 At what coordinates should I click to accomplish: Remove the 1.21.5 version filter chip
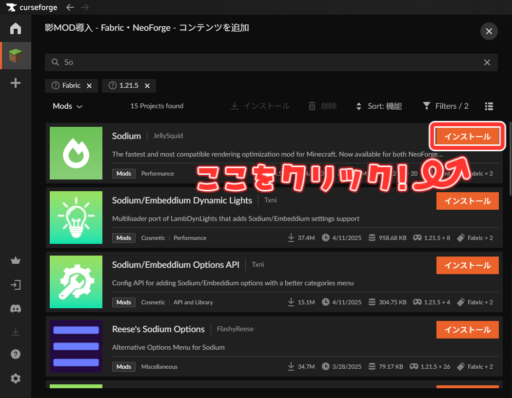(147, 86)
